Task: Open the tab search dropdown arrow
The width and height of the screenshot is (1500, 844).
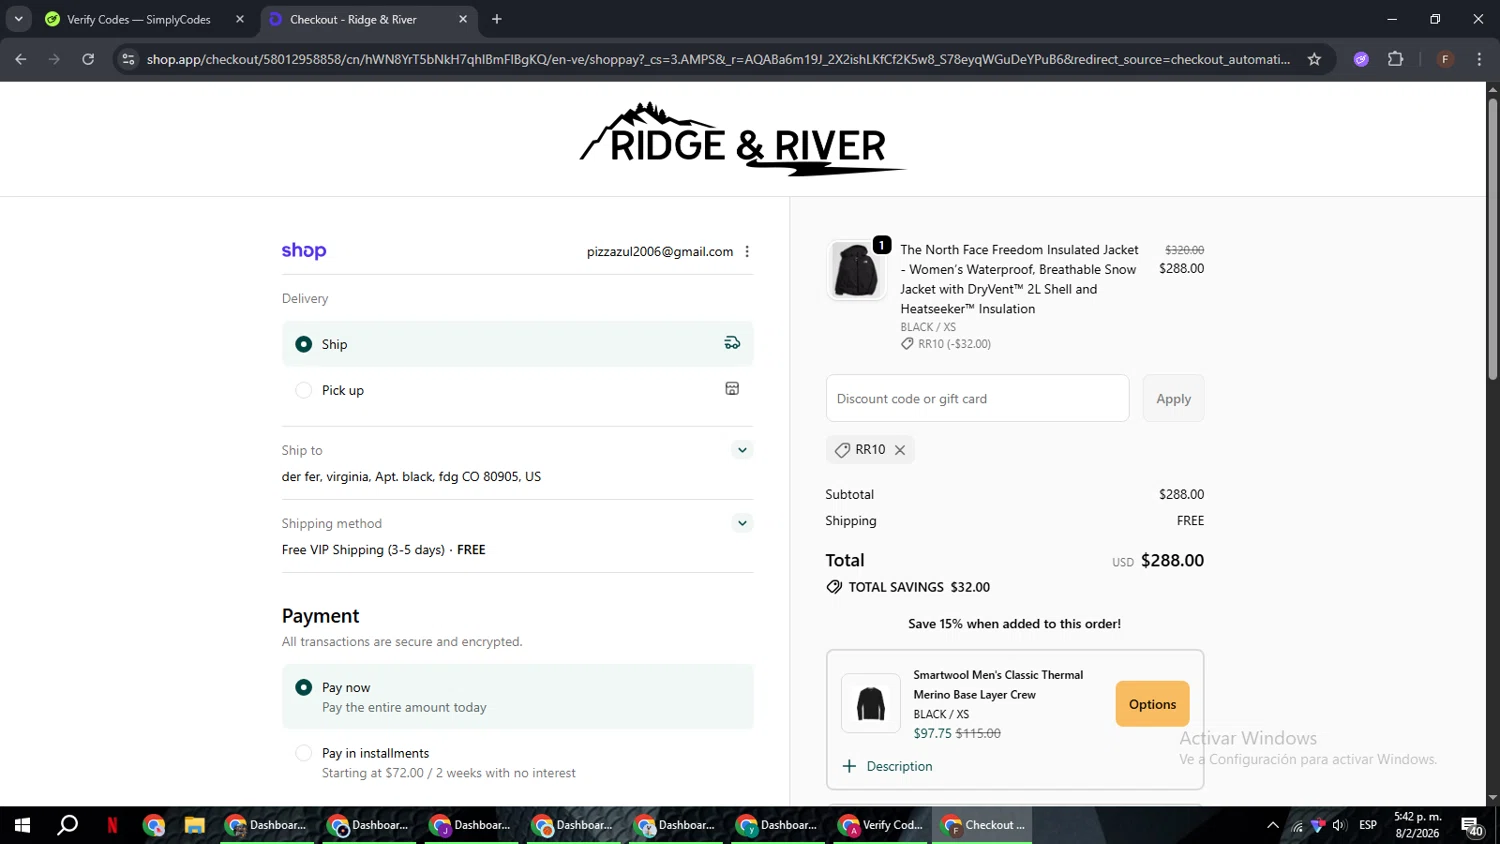Action: [18, 19]
